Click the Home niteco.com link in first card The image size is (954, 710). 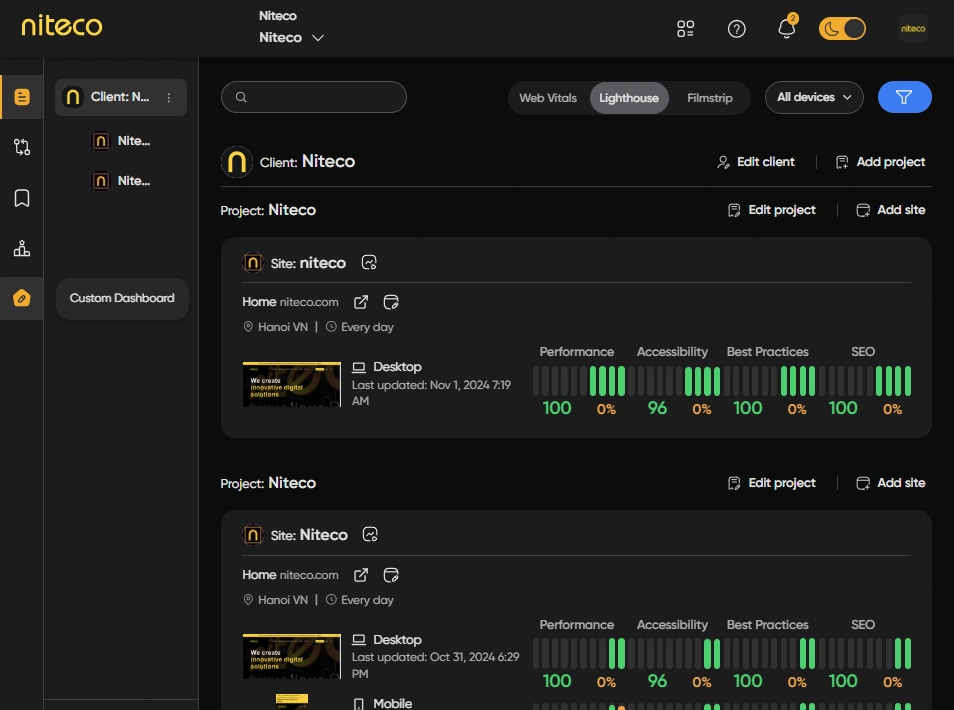[290, 302]
